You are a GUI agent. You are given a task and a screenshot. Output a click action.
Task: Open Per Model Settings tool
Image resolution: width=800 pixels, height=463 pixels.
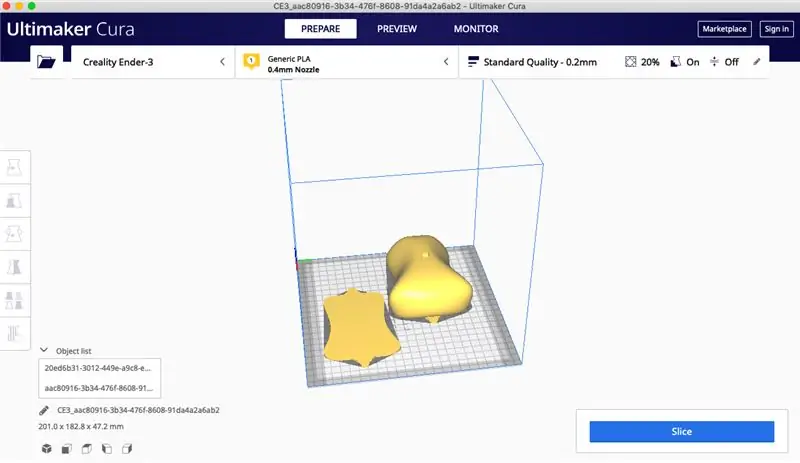(14, 300)
